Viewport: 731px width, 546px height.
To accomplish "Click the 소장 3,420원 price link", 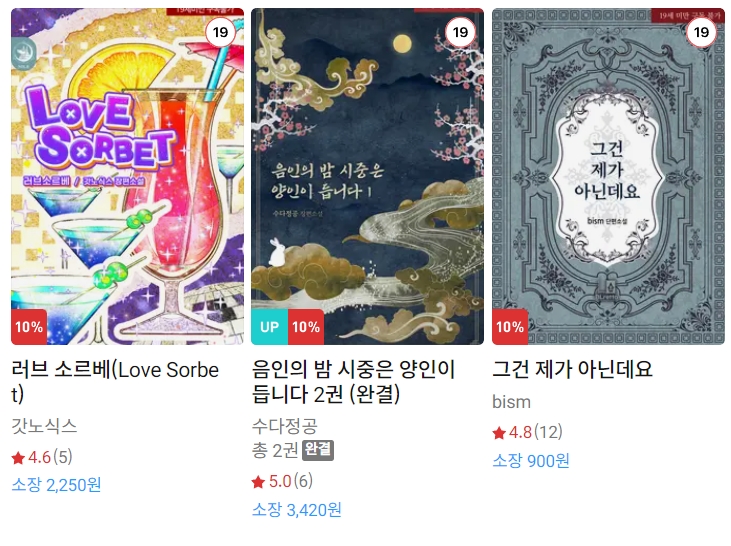I will tap(297, 510).
